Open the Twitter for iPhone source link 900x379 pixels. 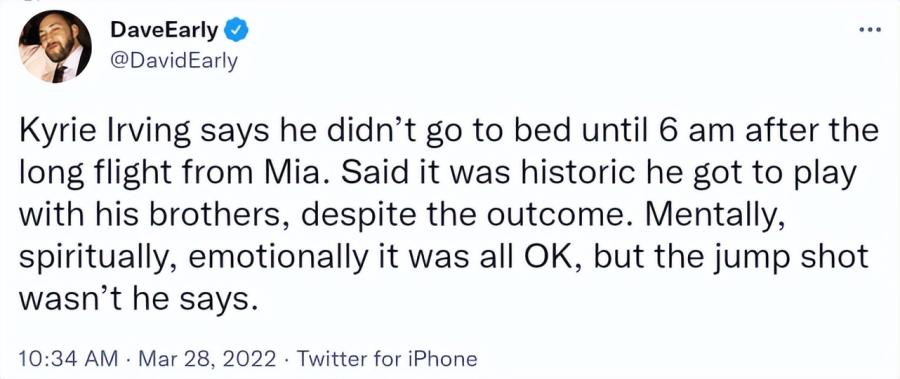coord(388,359)
